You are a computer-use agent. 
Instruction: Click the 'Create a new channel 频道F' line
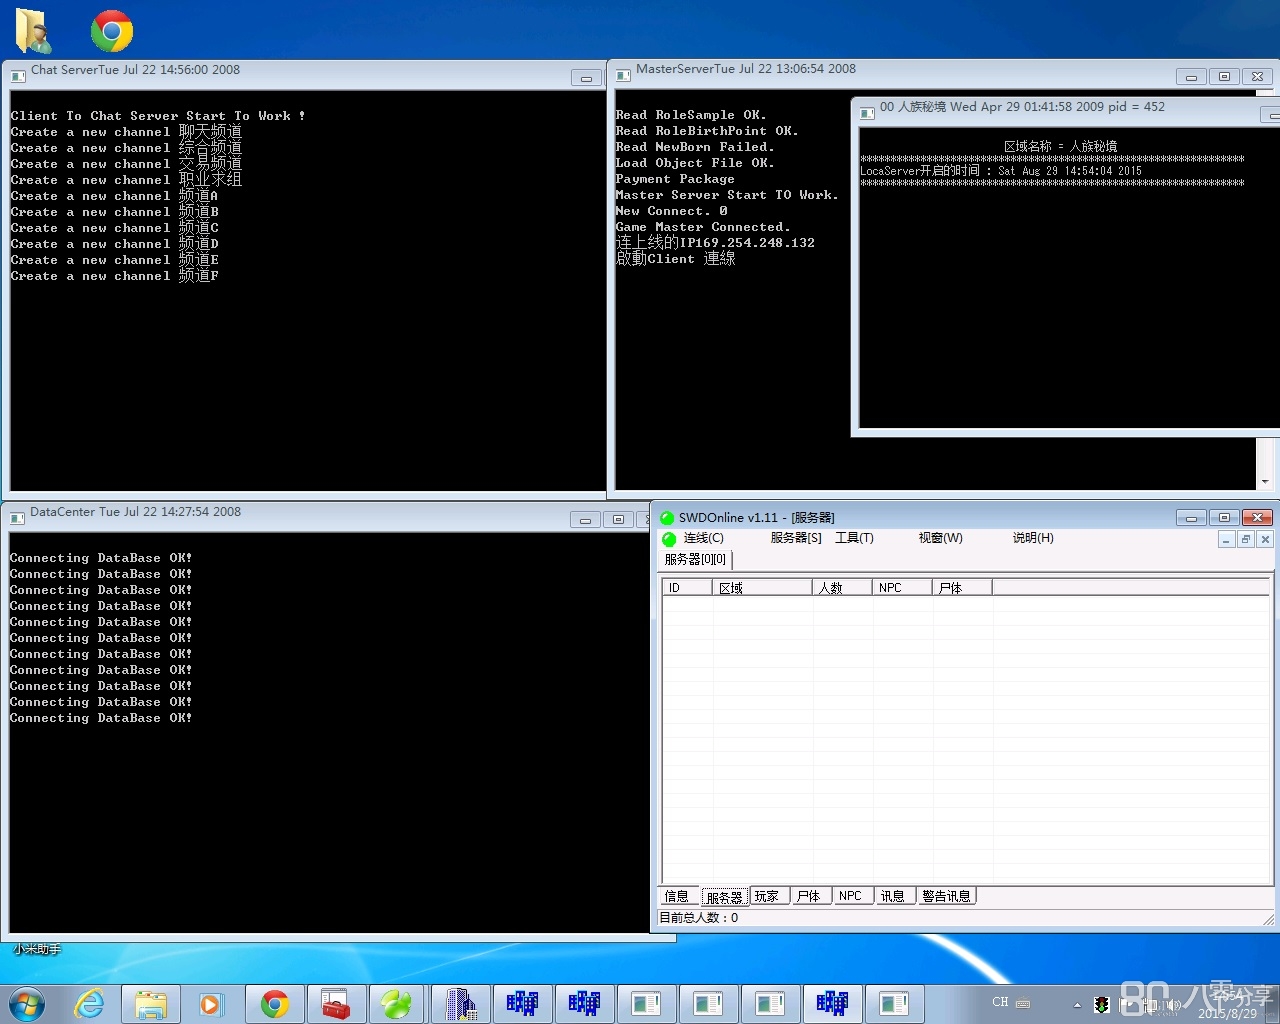[115, 276]
